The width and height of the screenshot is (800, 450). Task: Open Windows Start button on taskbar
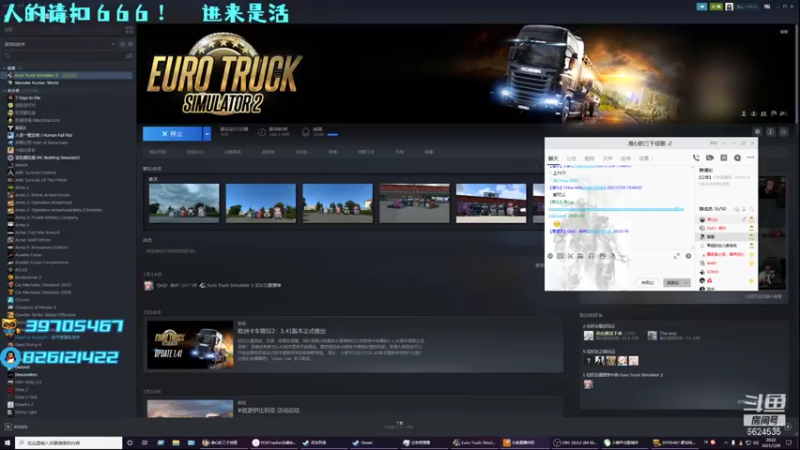point(7,443)
